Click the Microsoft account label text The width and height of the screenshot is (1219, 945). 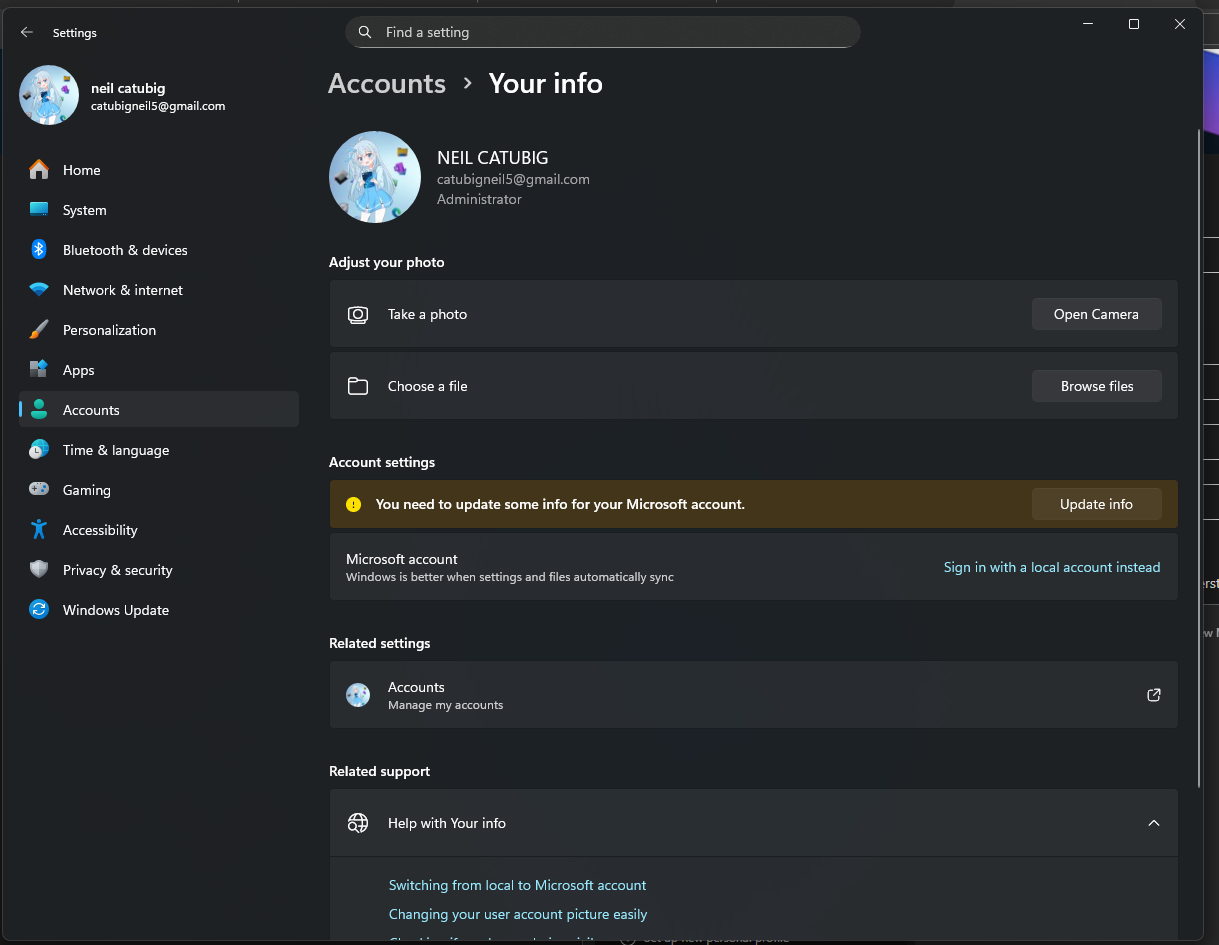pyautogui.click(x=402, y=559)
